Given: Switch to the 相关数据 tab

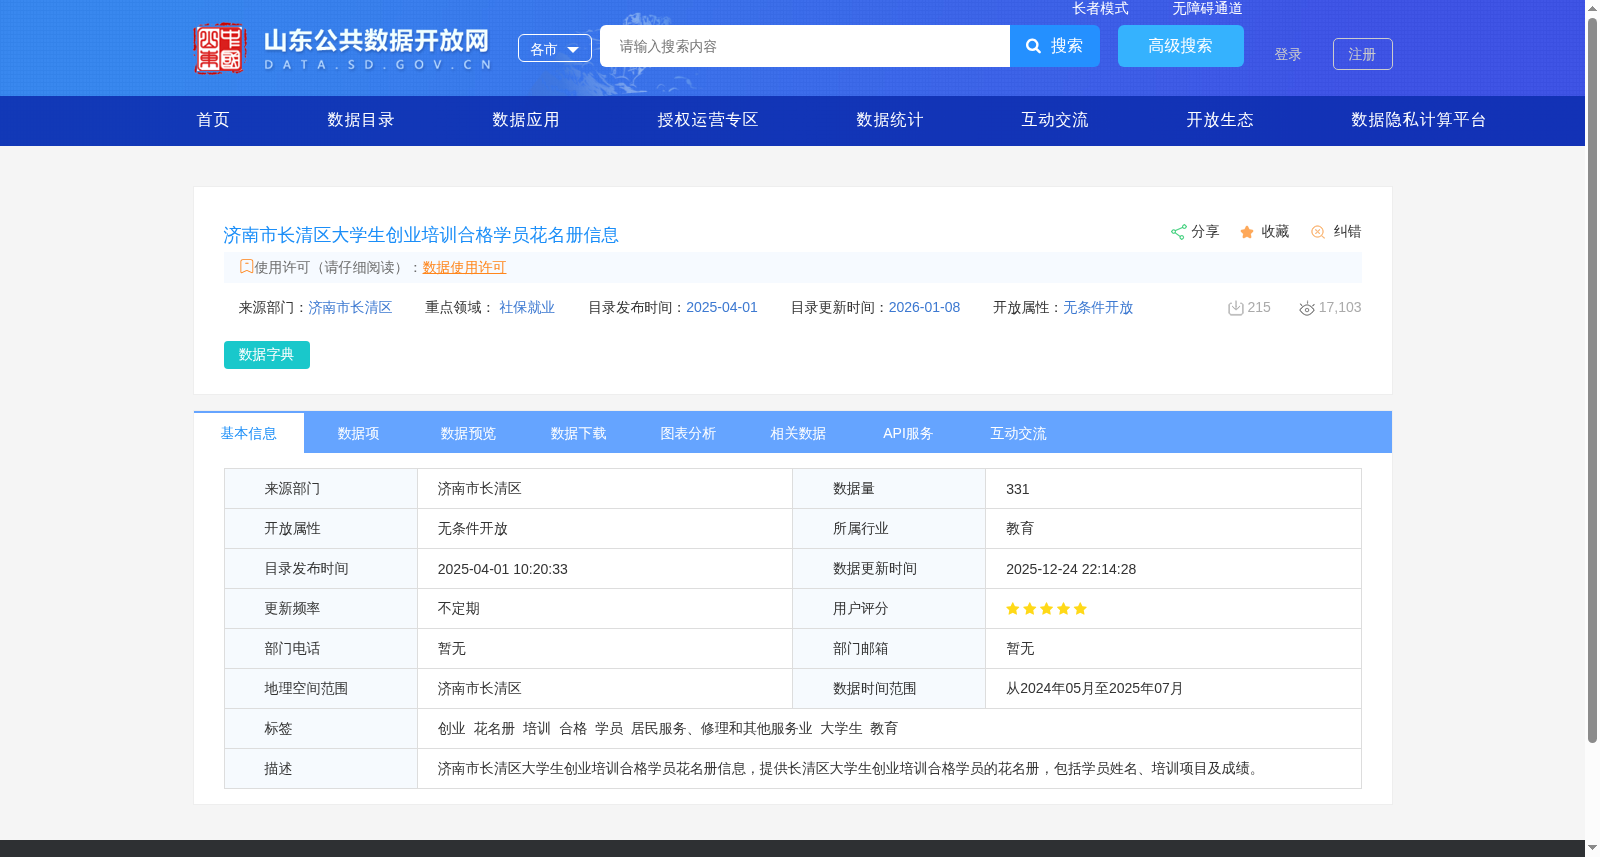Looking at the screenshot, I should [799, 433].
